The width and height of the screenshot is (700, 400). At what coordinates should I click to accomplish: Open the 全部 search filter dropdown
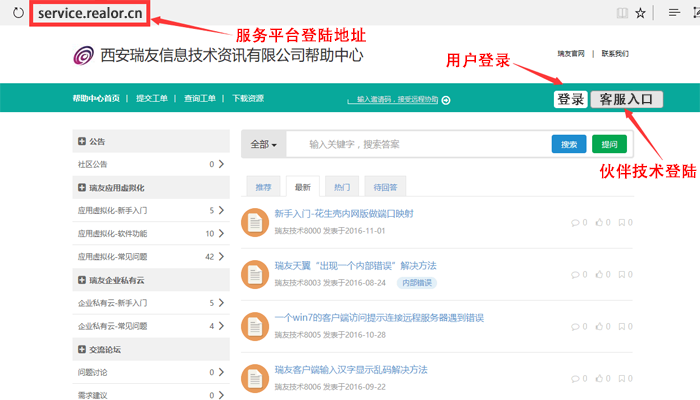pos(264,144)
